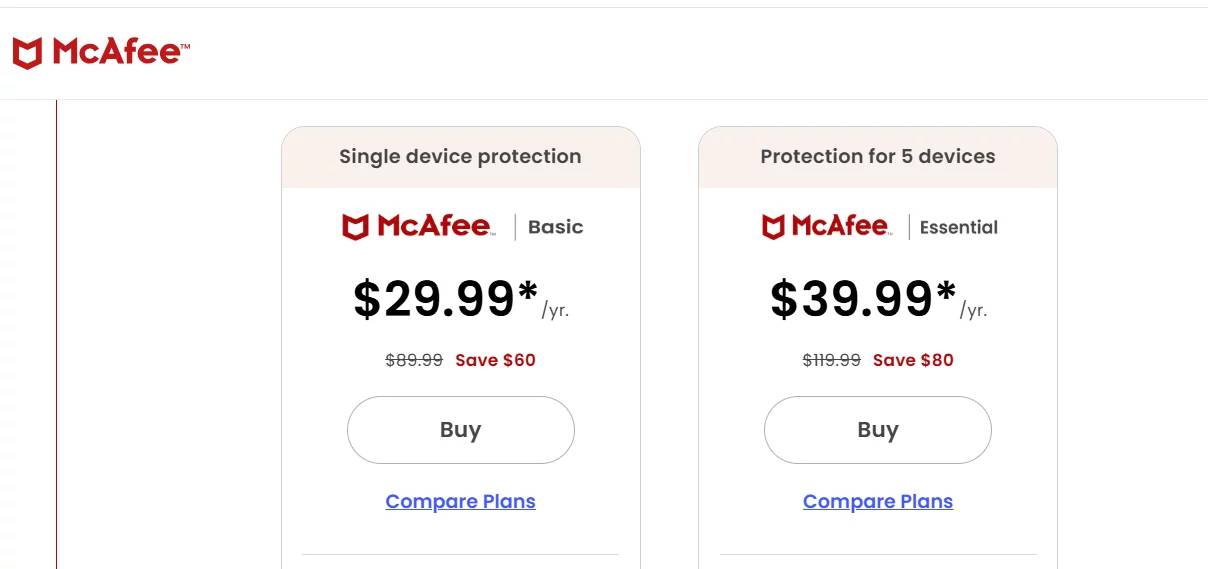Click the McAfee shield icon in the Basic card
Screen dimensions: 1208x569
[355, 227]
